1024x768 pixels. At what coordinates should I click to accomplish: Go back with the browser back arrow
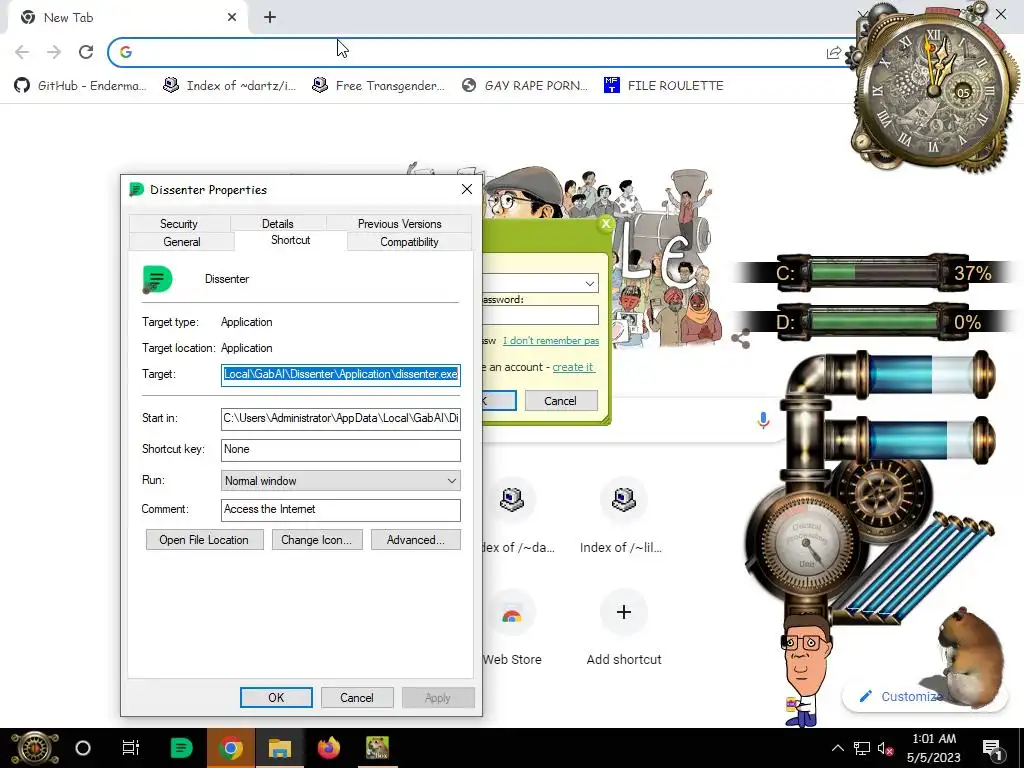(22, 52)
